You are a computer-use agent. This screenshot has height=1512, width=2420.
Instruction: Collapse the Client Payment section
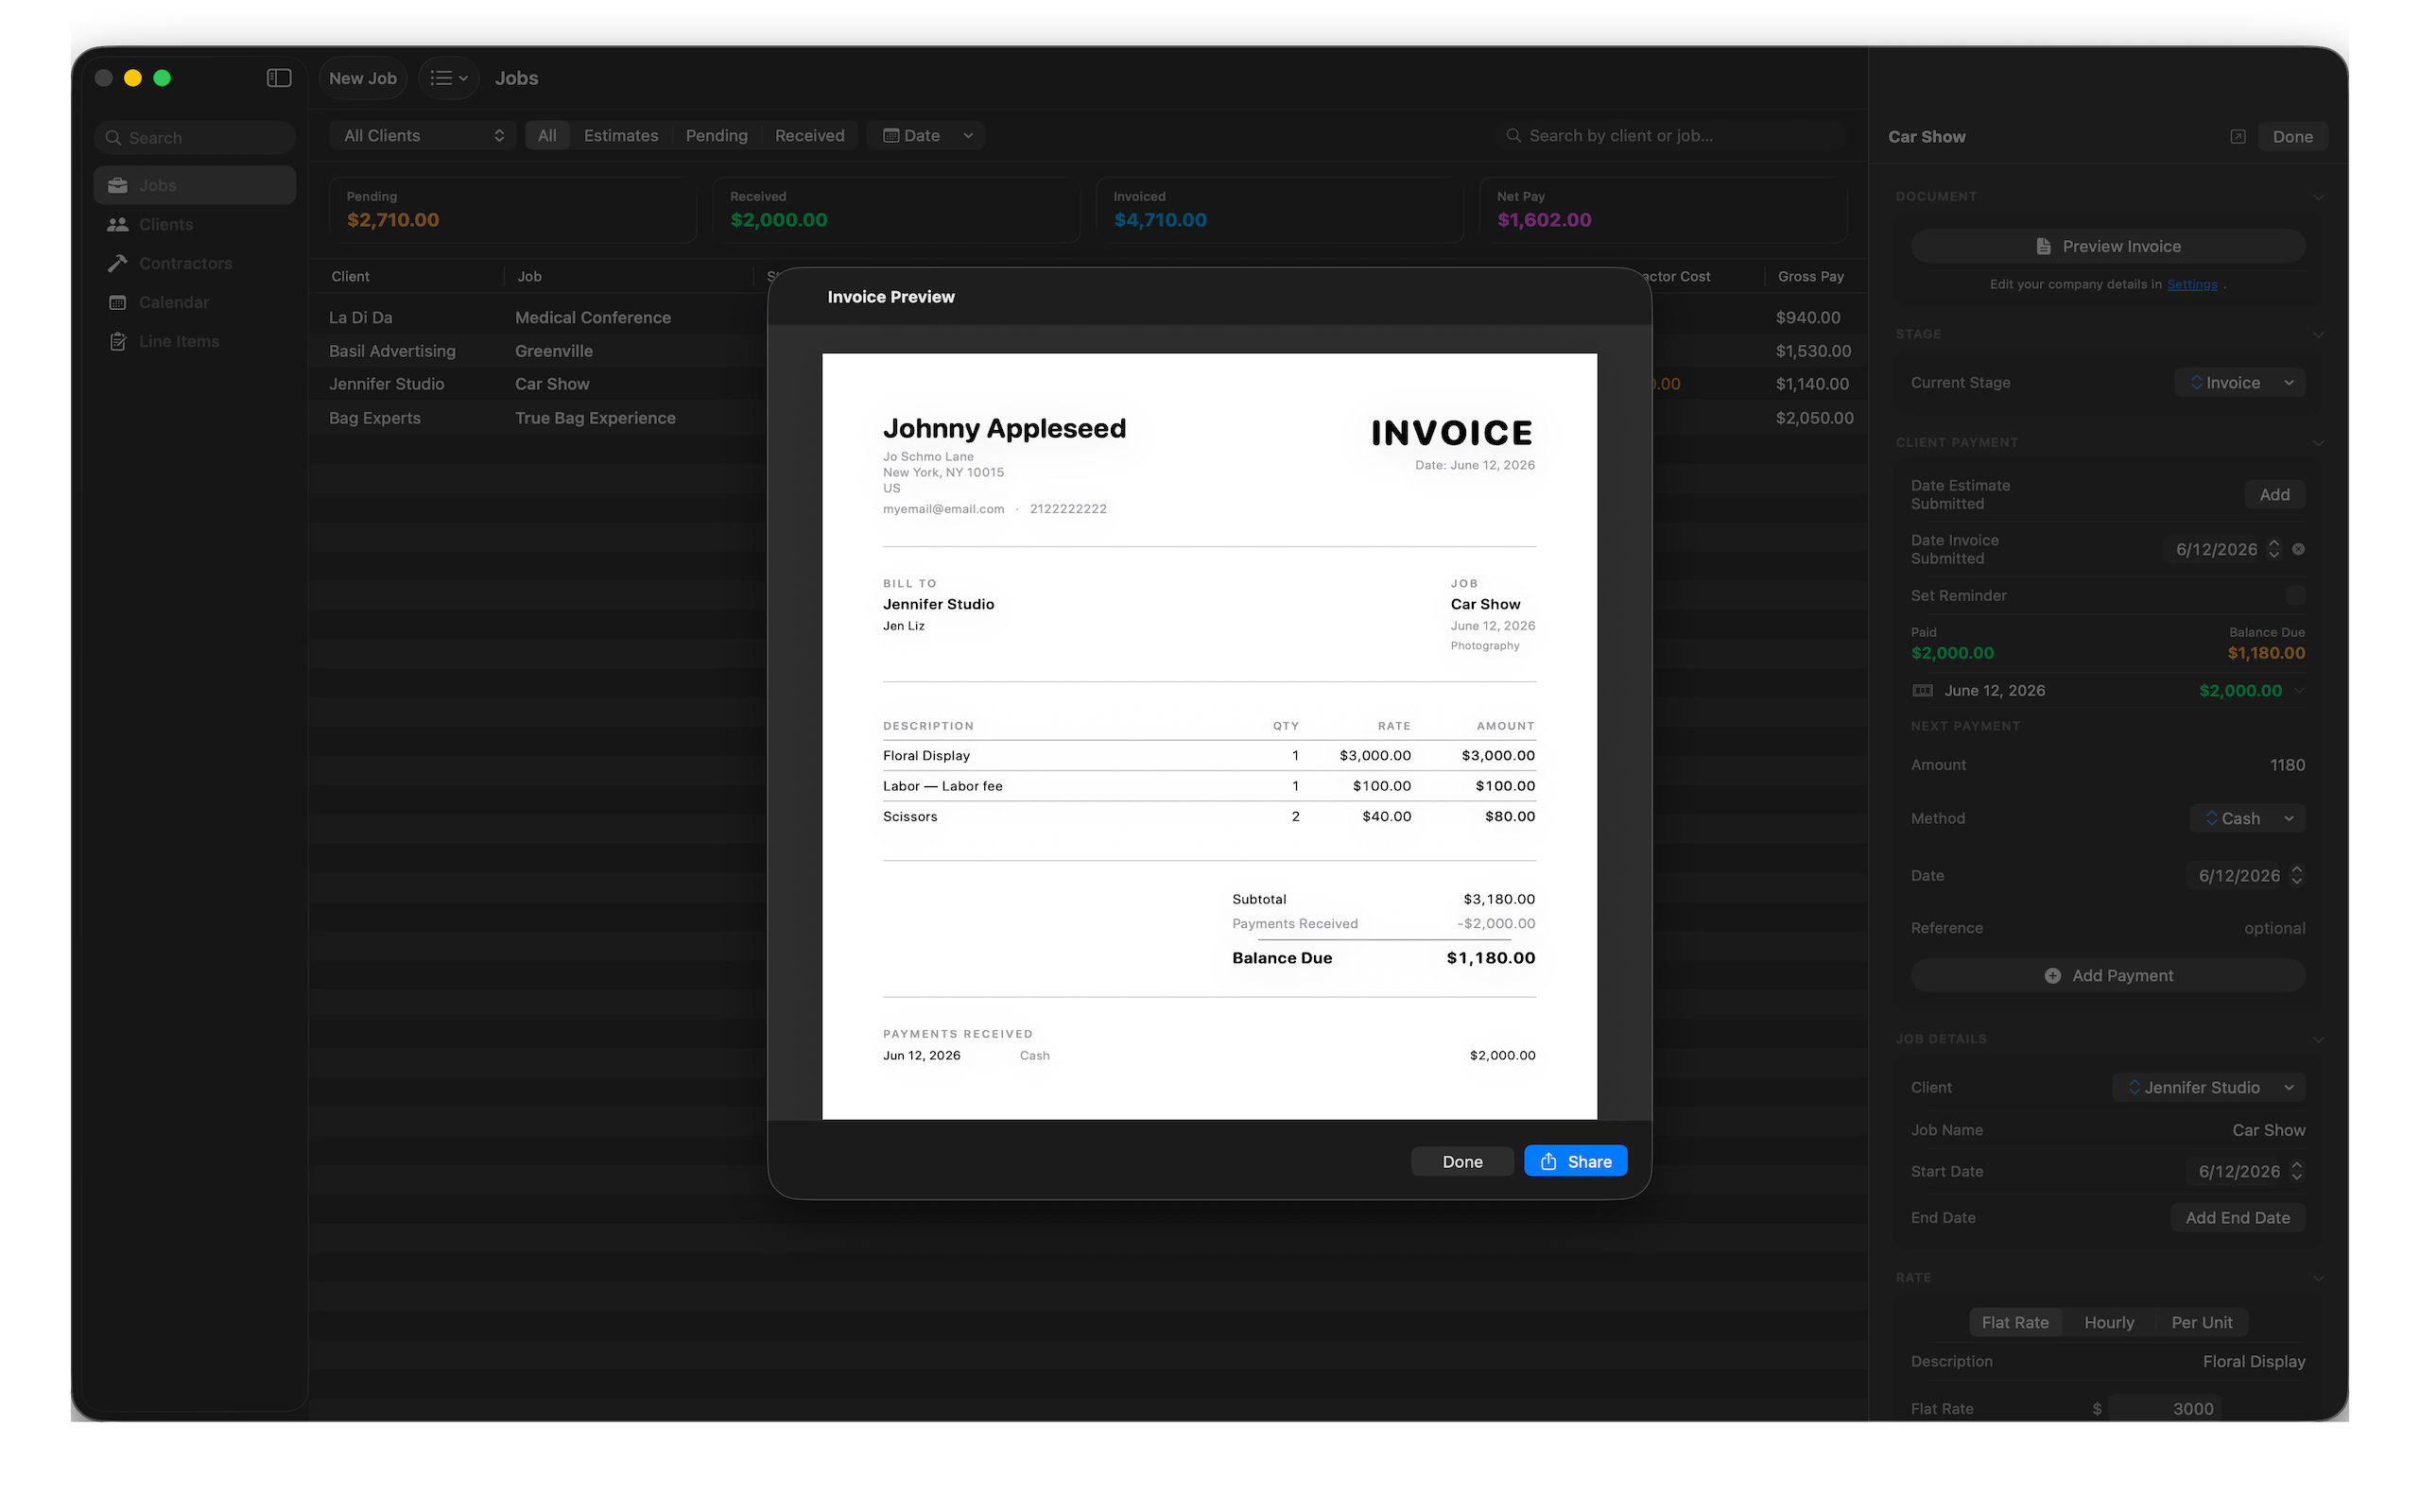point(2318,442)
